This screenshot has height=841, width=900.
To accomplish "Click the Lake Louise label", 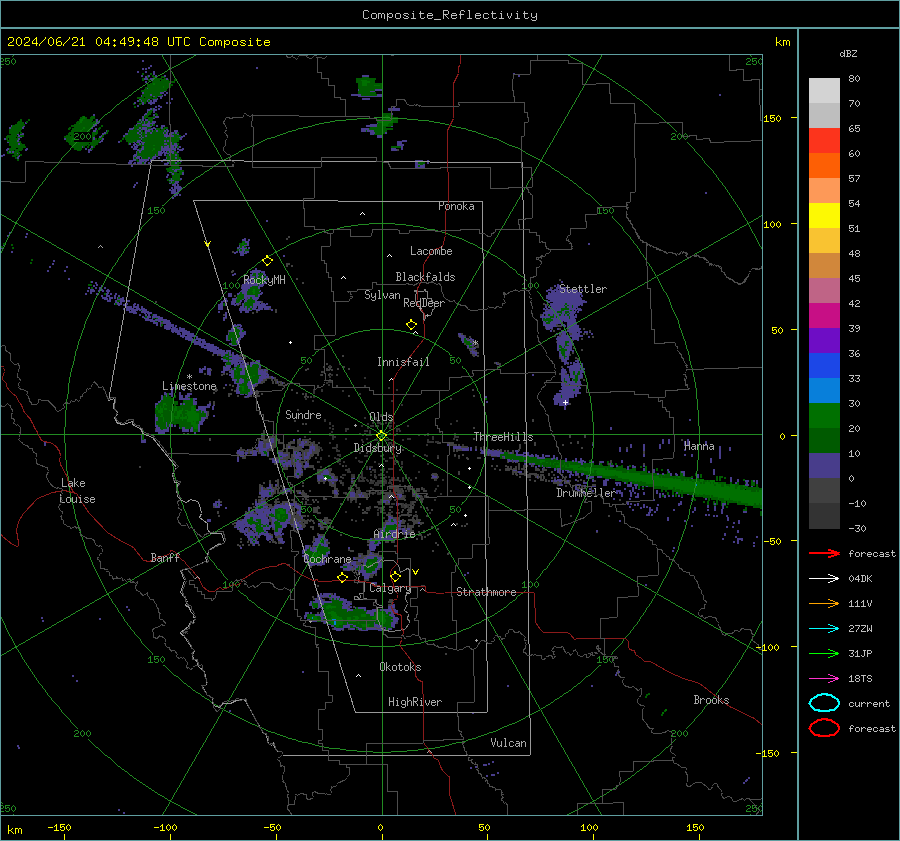I will click(x=78, y=491).
